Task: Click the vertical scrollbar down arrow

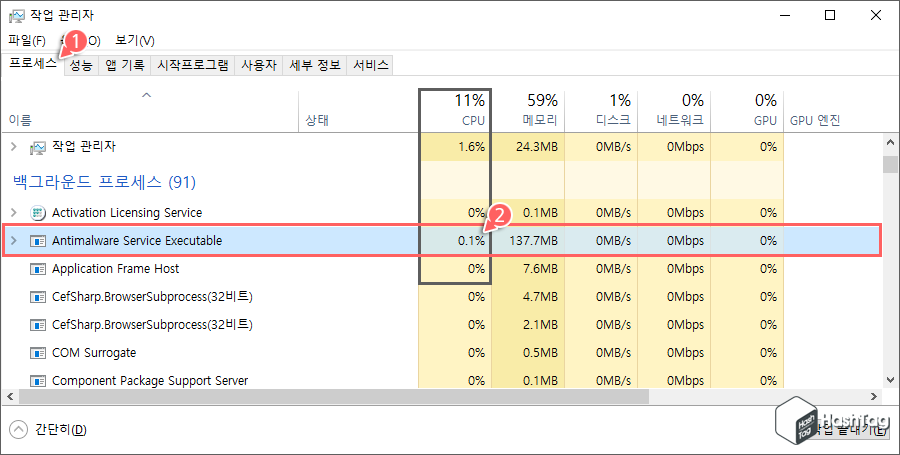Action: 890,380
